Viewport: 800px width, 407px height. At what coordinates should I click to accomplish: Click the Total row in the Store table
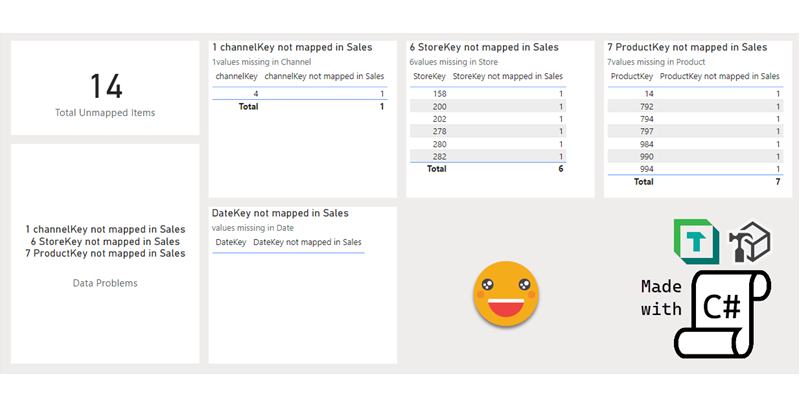[437, 169]
